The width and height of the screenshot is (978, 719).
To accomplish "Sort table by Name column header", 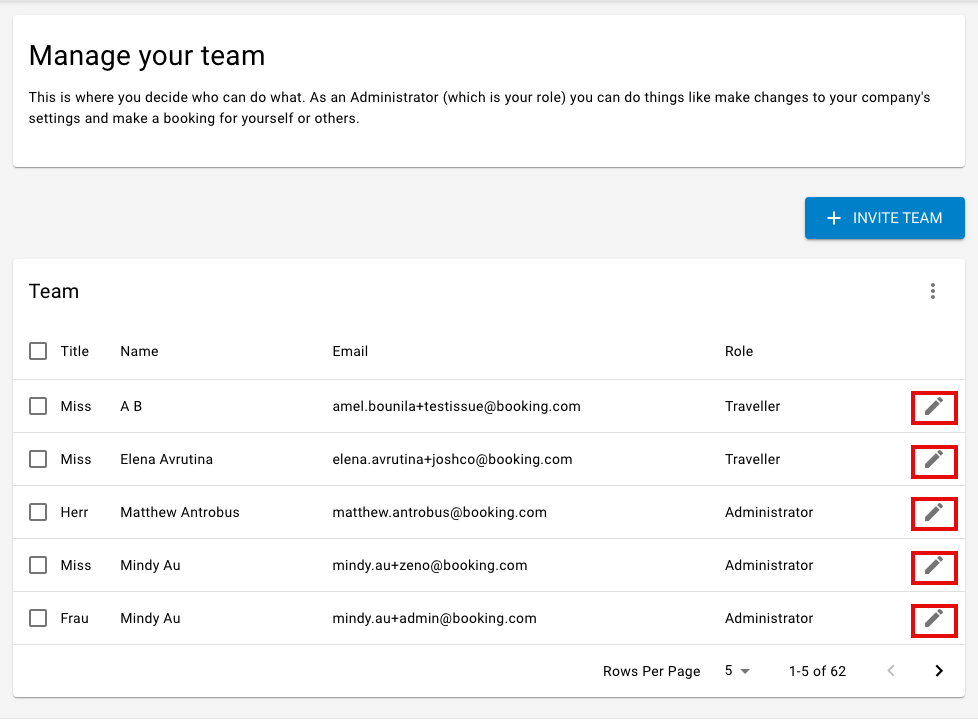I will click(139, 352).
